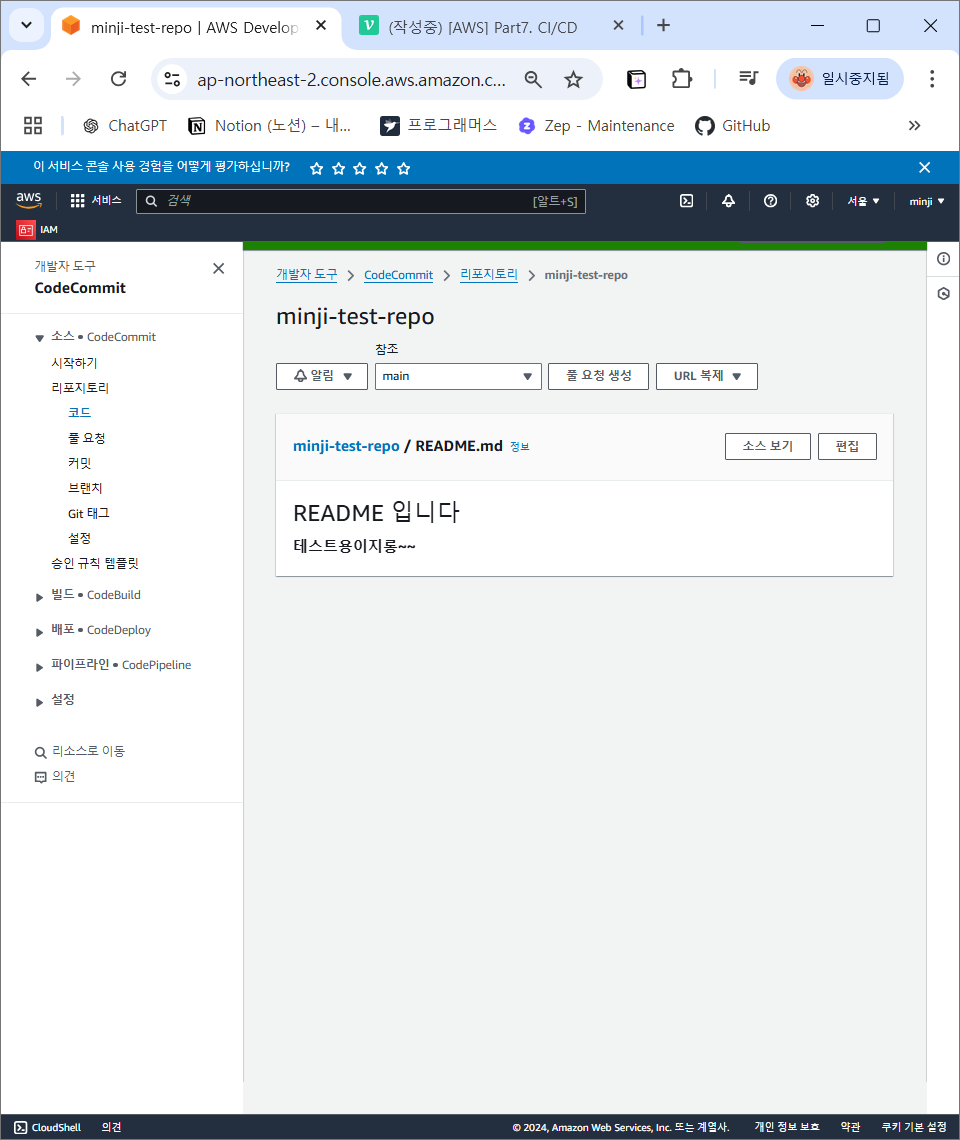Open the URL 복제 clone dropdown
960x1140 pixels.
(x=707, y=377)
